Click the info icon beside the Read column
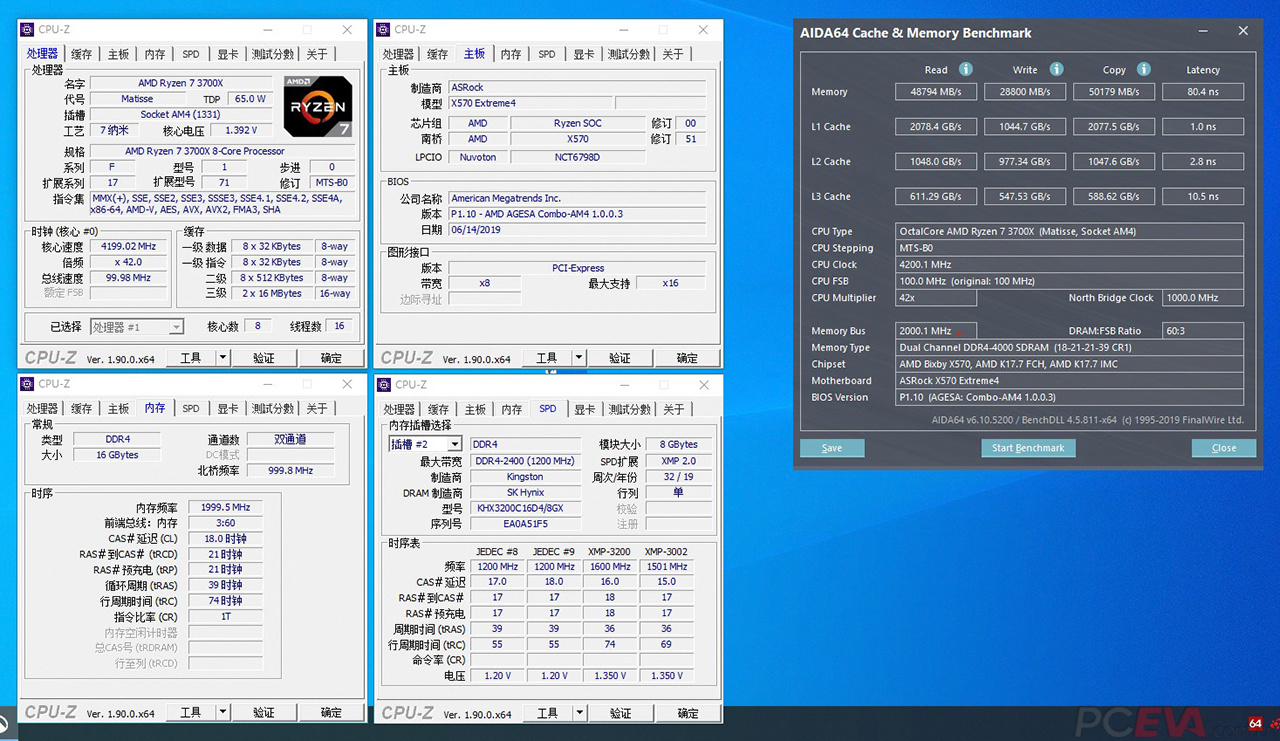 click(x=965, y=69)
